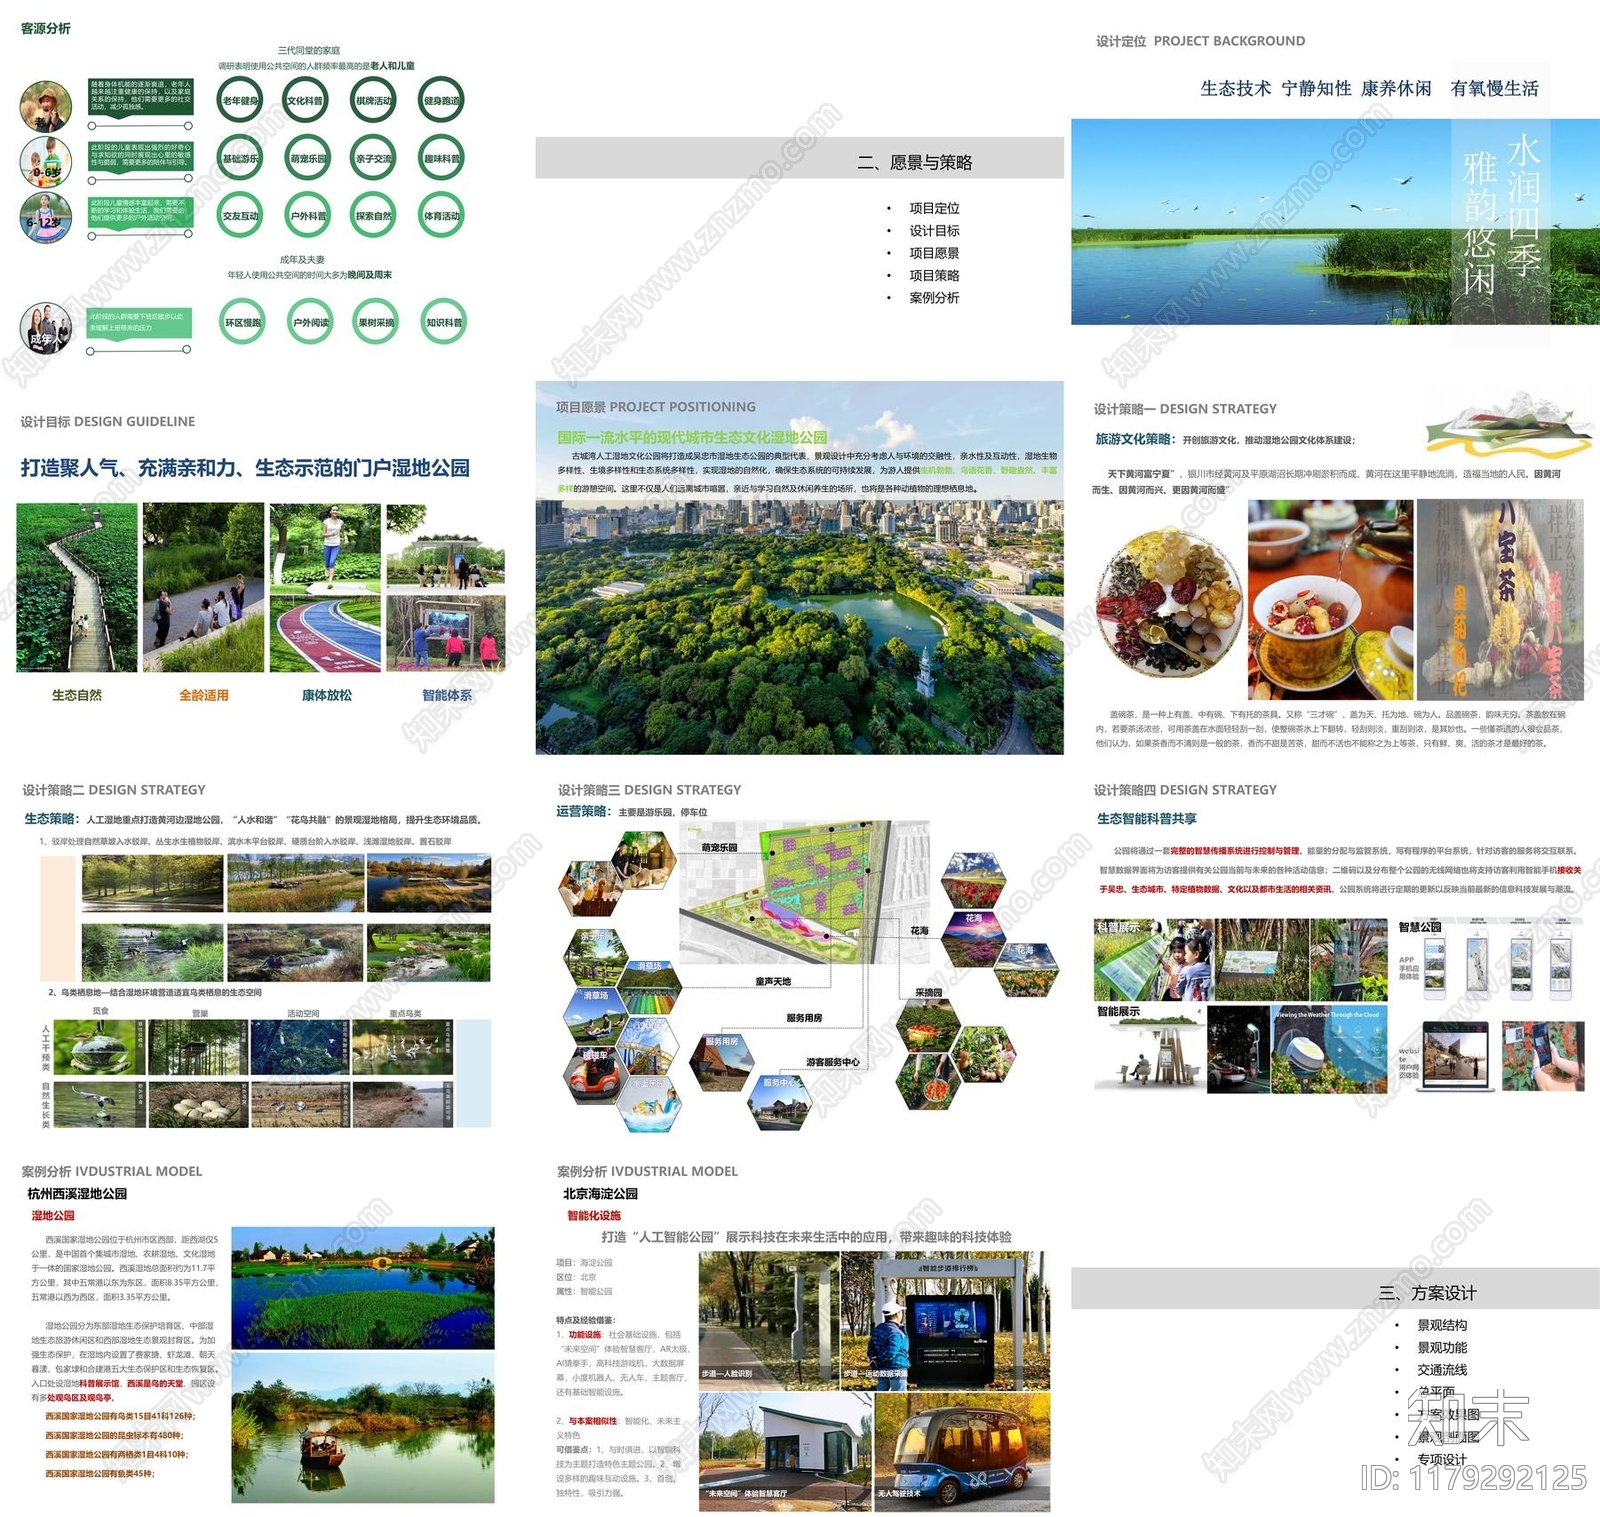Image resolution: width=1600 pixels, height=1517 pixels.
Task: Select the 生态自然 caption
Action: click(77, 695)
